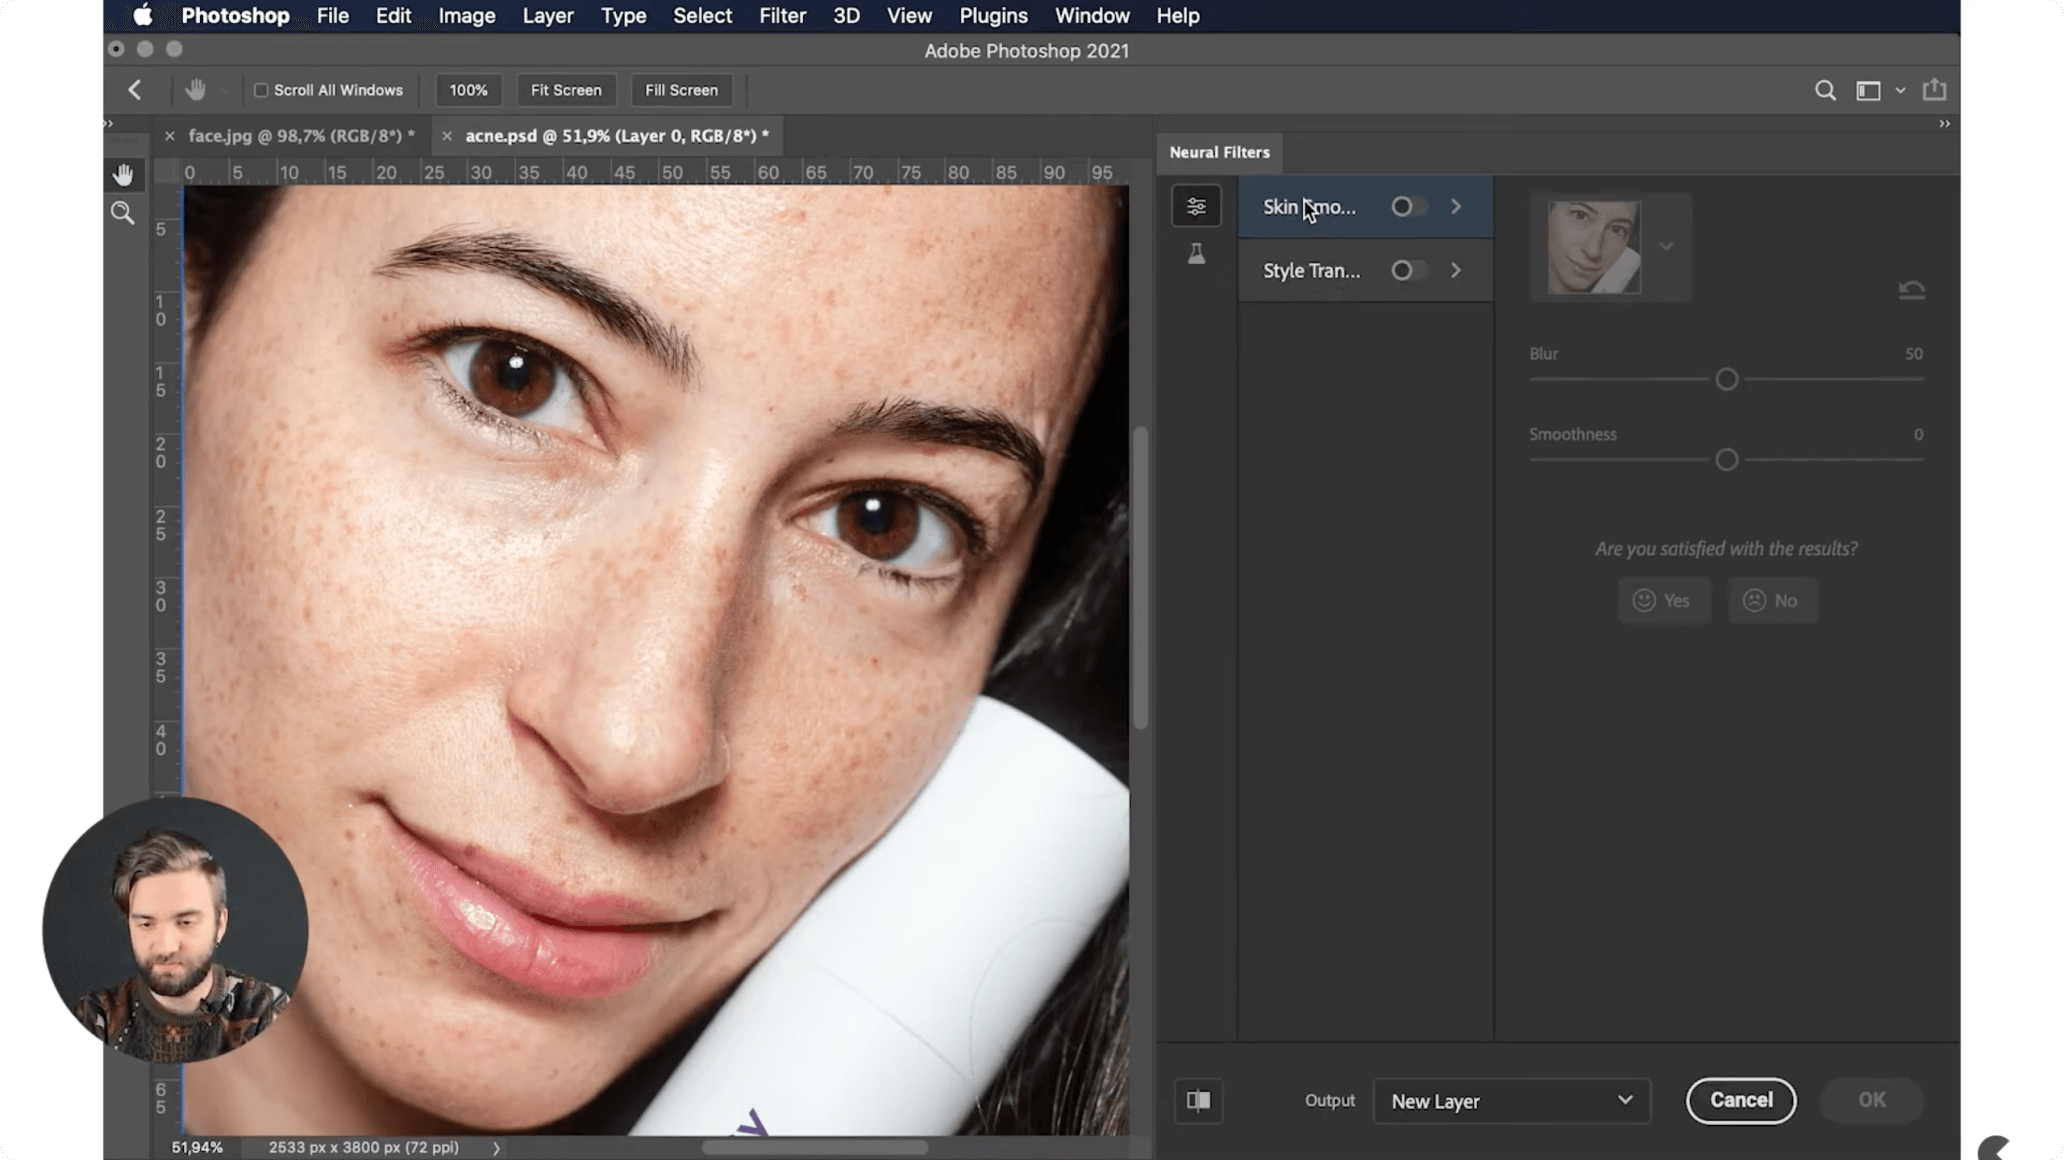Open the beta filters flask icon

click(x=1196, y=254)
